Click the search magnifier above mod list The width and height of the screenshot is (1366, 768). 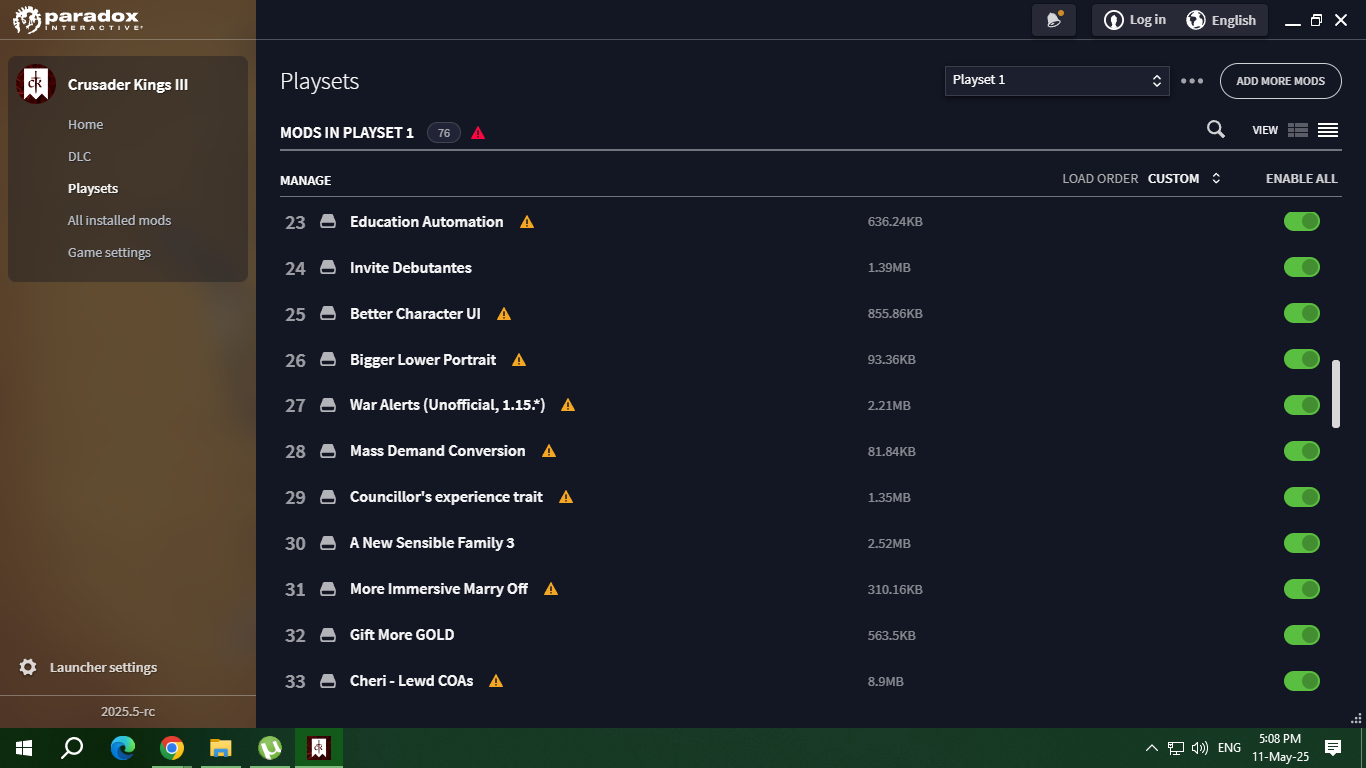click(x=1216, y=129)
